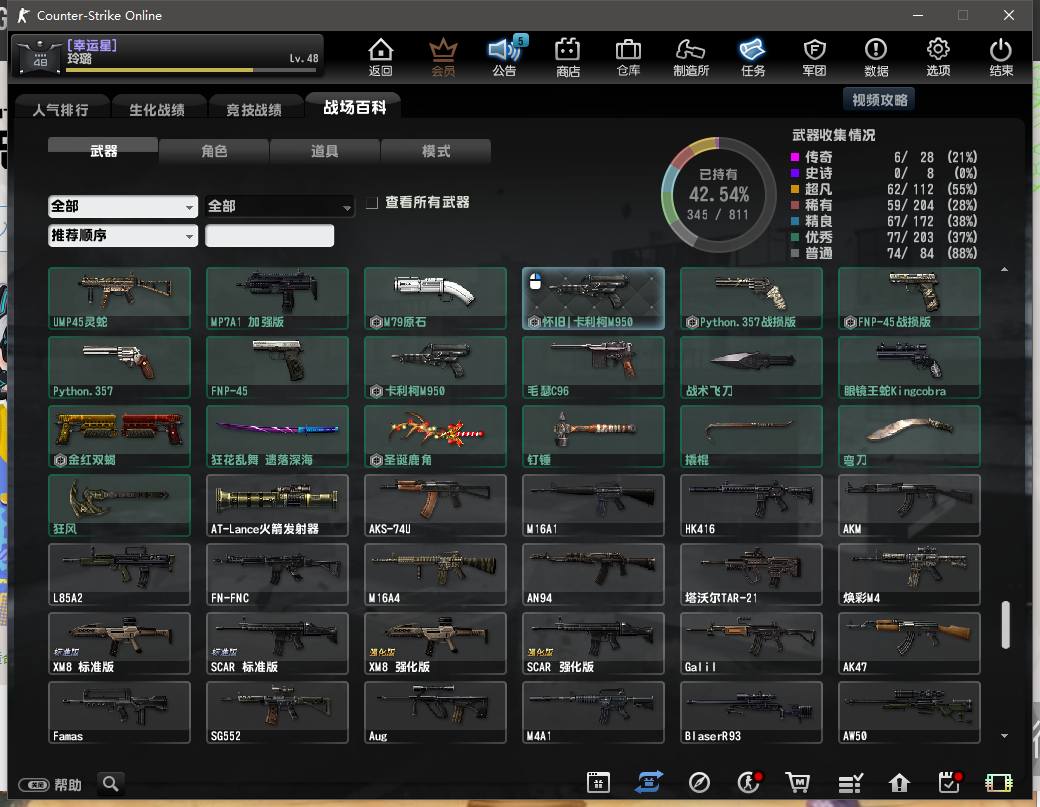Select the 狂风 axe weapon card
Viewport: 1040px width, 807px height.
[x=119, y=505]
